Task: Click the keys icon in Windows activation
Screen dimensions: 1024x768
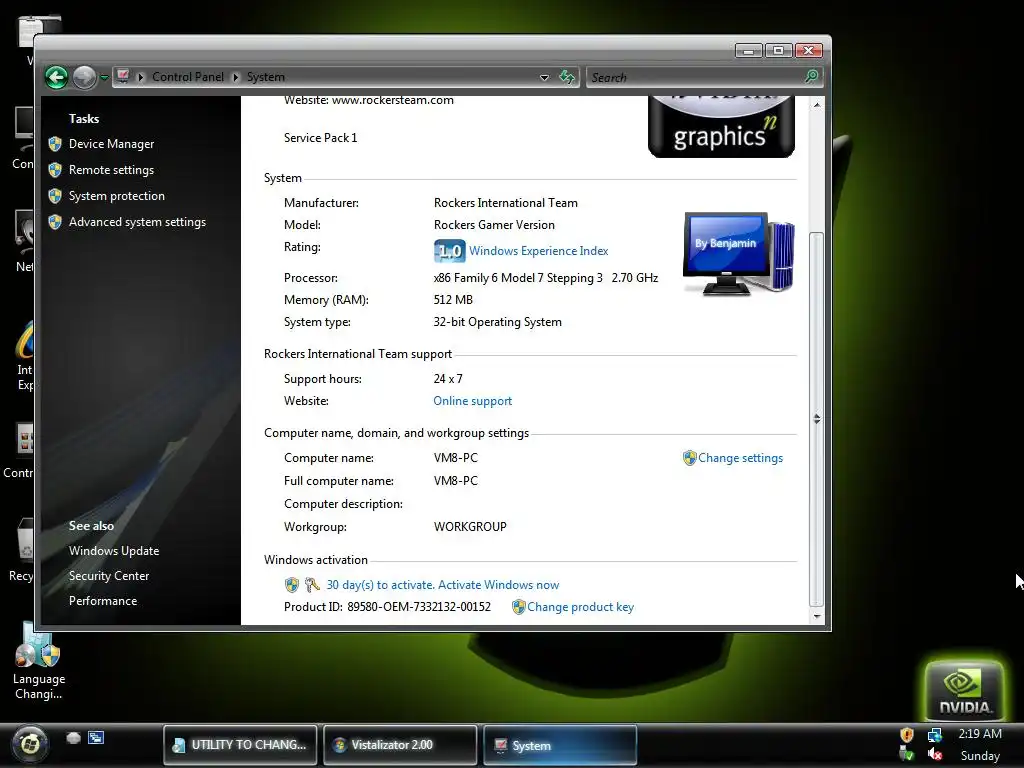Action: 312,585
